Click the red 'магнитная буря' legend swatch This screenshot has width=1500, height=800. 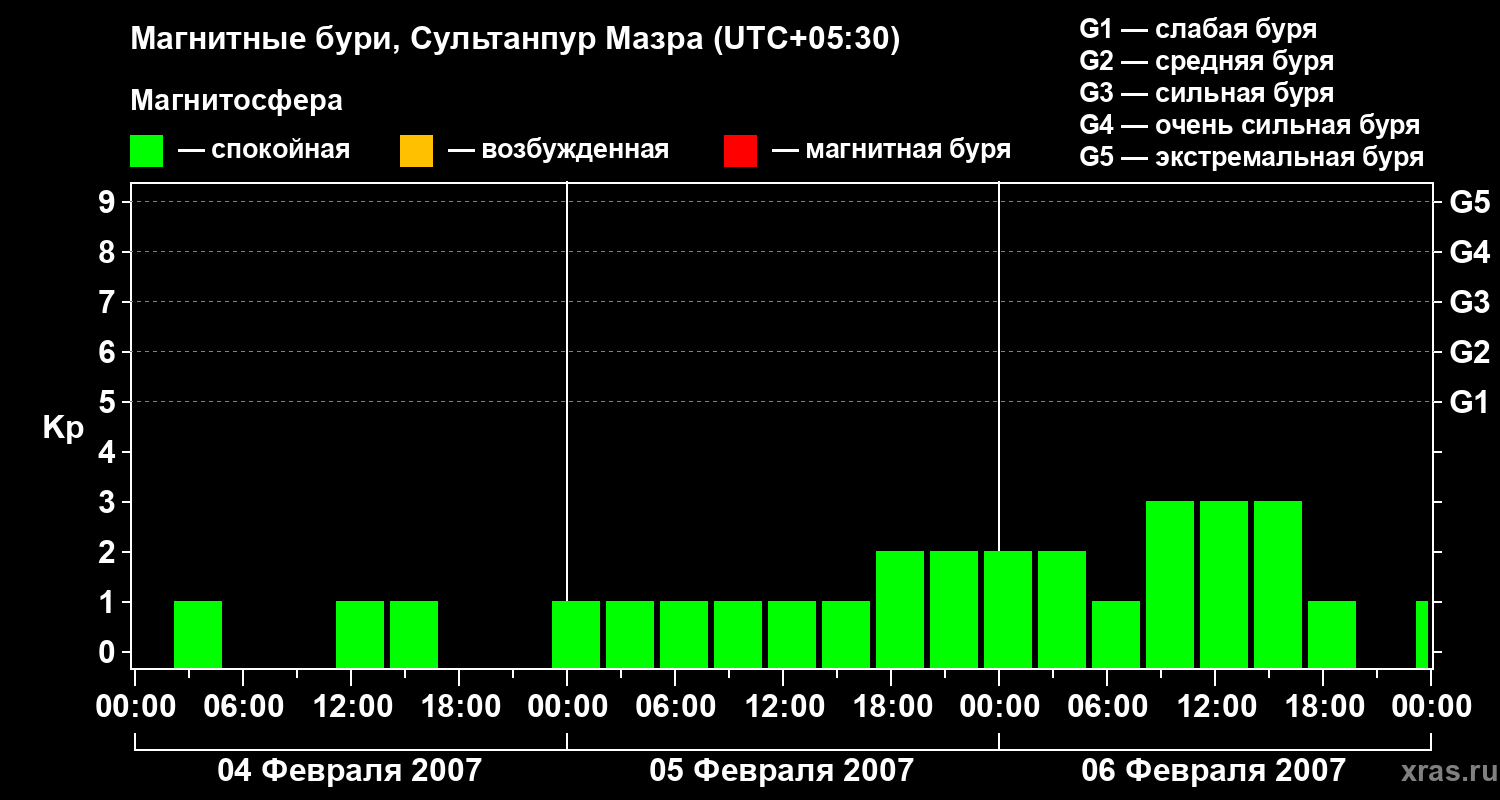740,151
